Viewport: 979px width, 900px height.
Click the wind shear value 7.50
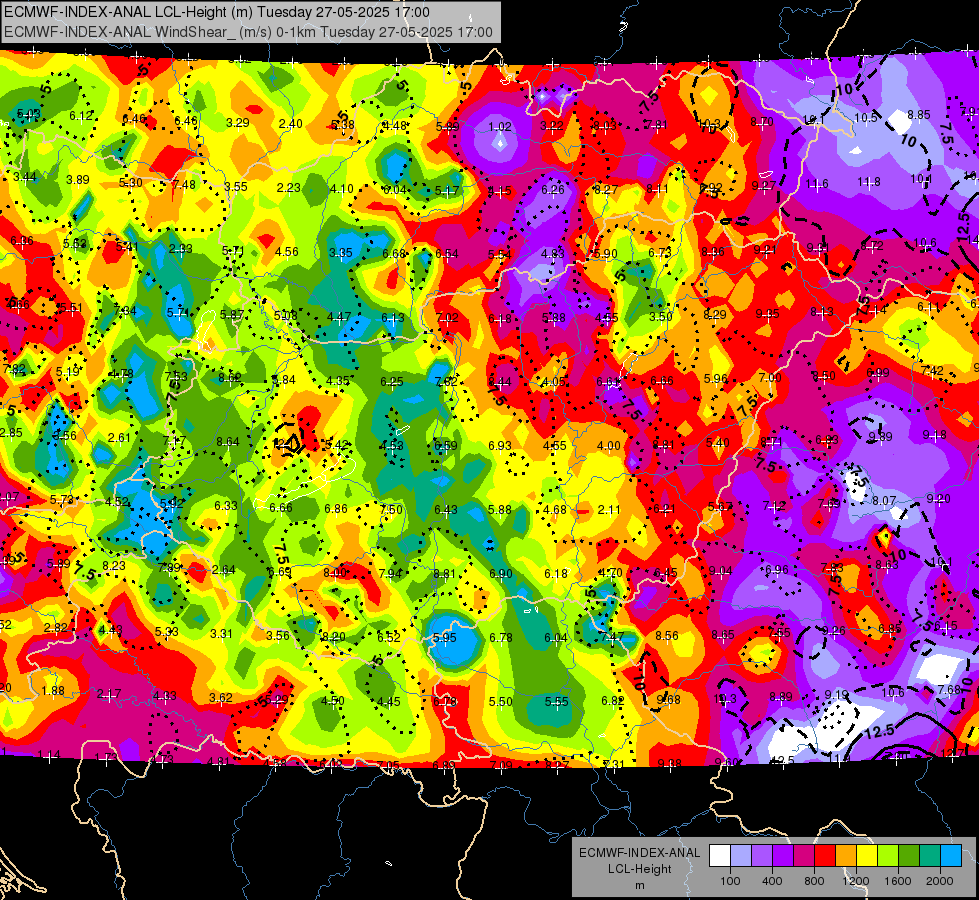click(391, 510)
